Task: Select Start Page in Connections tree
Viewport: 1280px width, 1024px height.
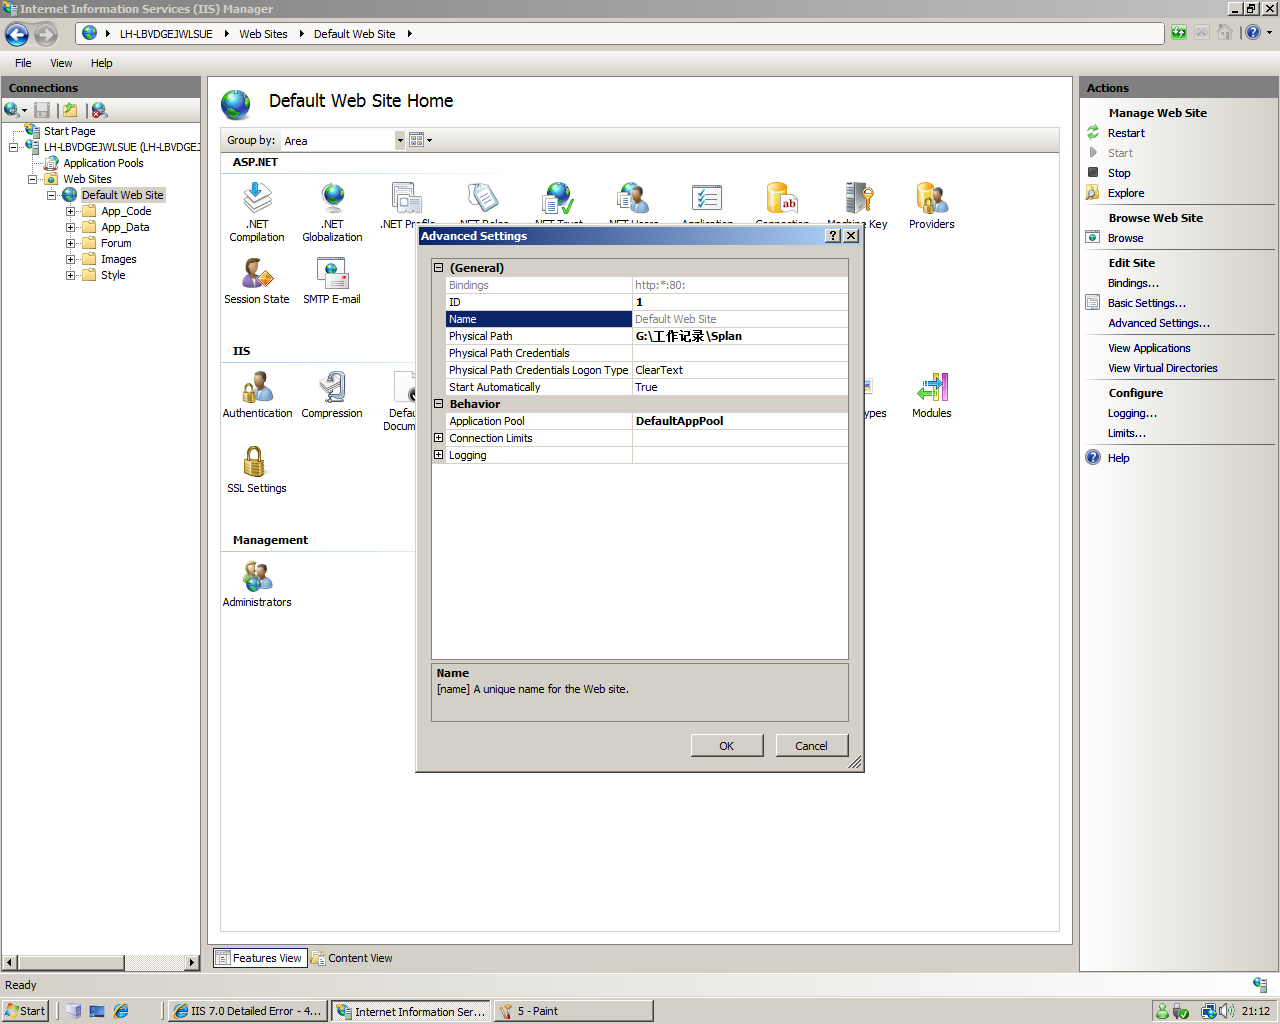Action: (x=69, y=131)
